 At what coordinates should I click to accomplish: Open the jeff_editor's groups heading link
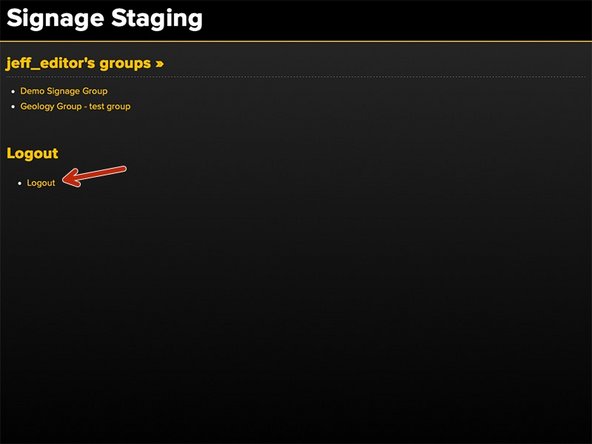[x=85, y=63]
